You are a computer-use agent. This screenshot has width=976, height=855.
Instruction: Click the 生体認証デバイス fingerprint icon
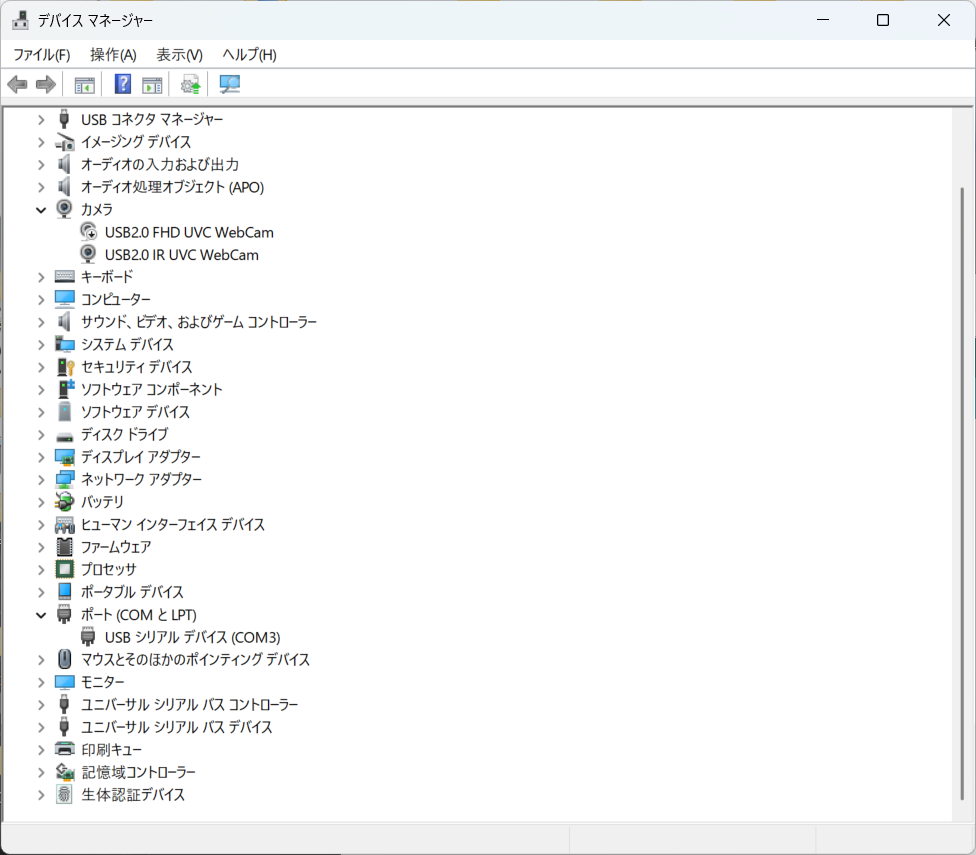(65, 795)
